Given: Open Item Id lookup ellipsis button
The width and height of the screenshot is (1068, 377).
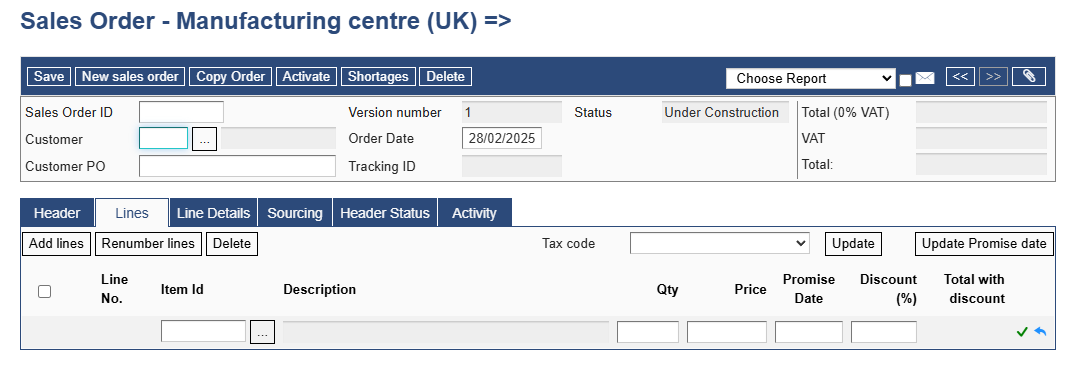Looking at the screenshot, I should [262, 332].
